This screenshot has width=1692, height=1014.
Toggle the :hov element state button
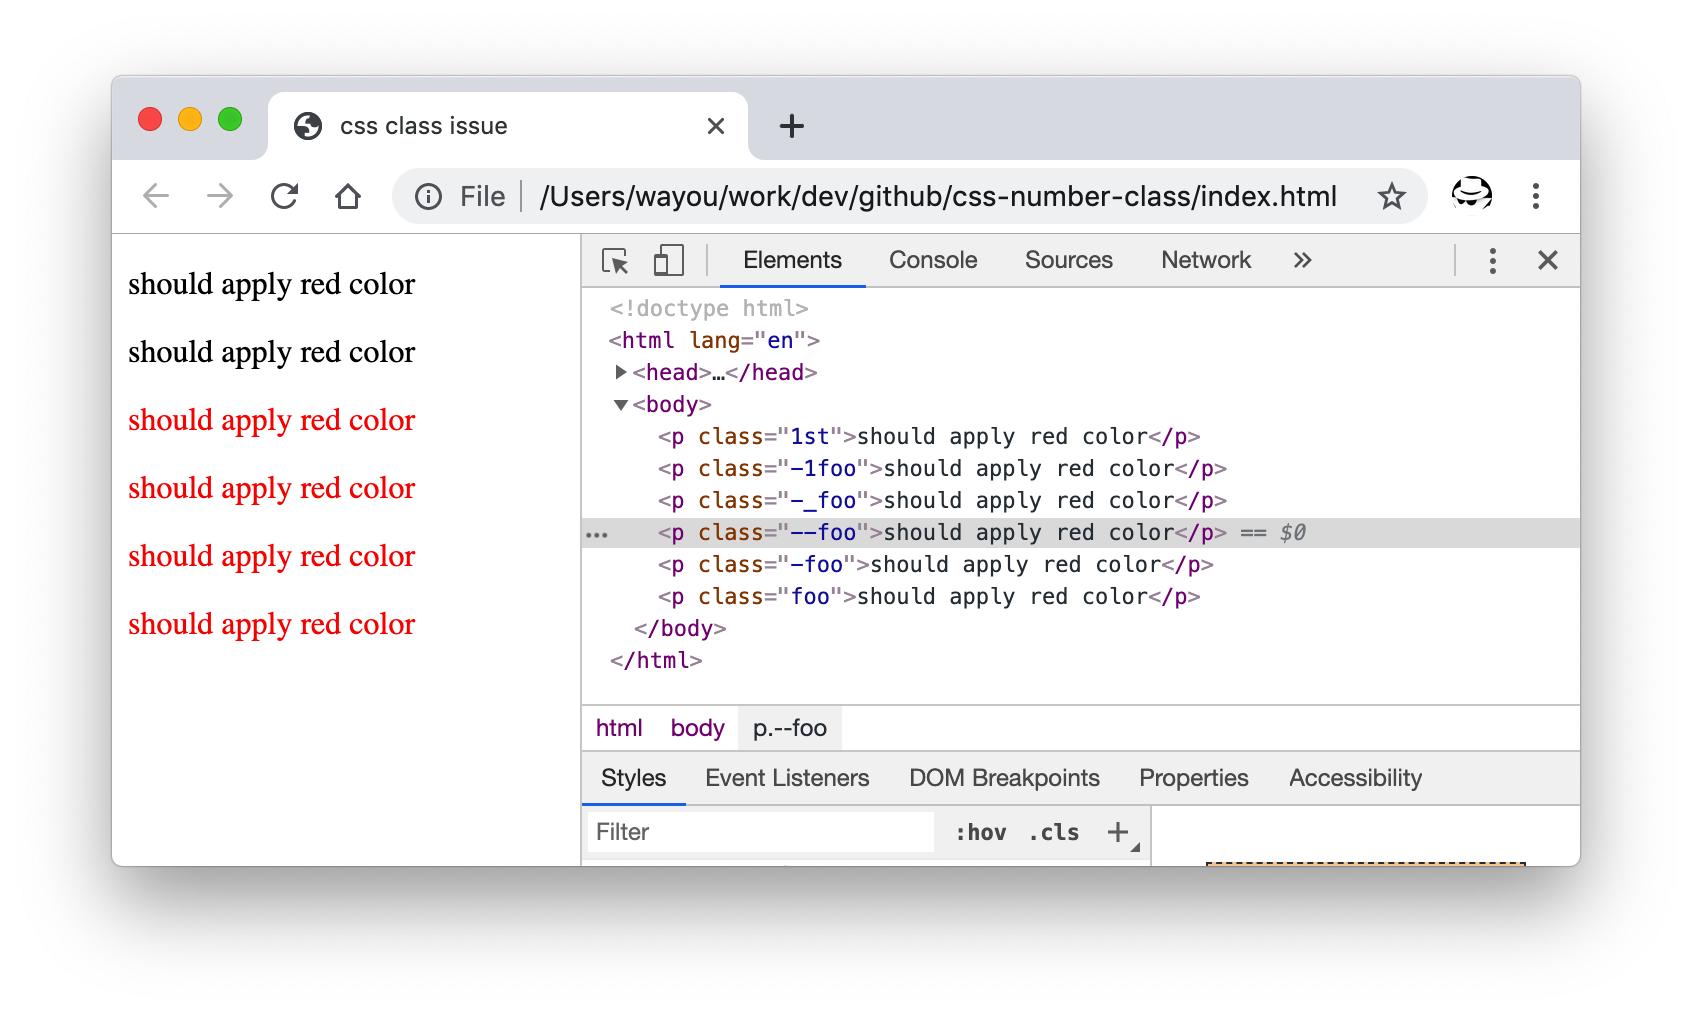pyautogui.click(x=980, y=832)
